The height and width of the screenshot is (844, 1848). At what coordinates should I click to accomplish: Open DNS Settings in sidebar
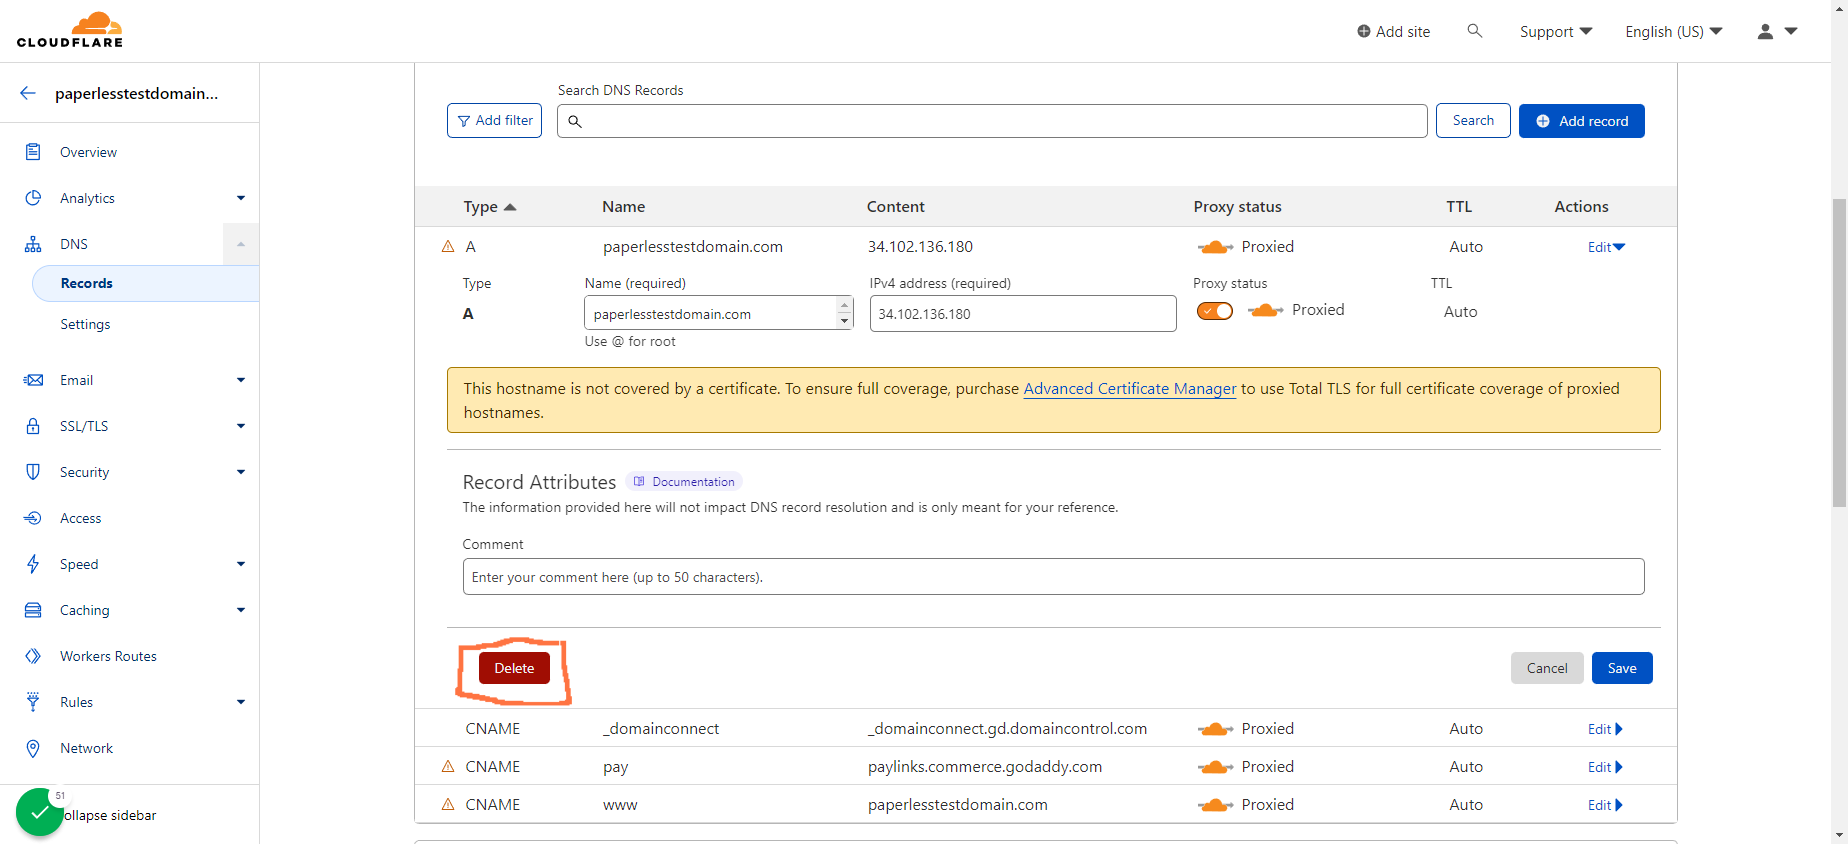(x=85, y=324)
